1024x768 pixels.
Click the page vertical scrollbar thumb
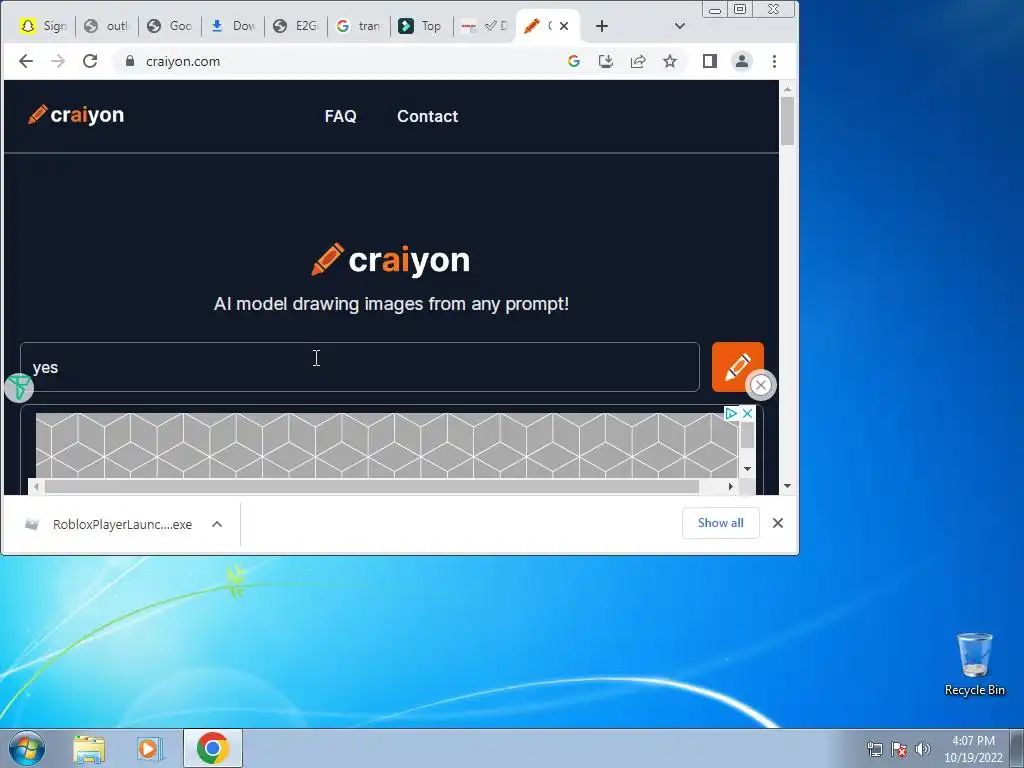pos(788,121)
